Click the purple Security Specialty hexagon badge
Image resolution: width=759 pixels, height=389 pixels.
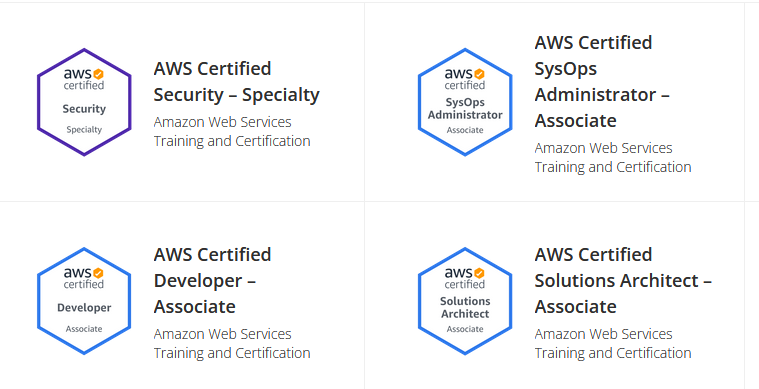click(84, 102)
